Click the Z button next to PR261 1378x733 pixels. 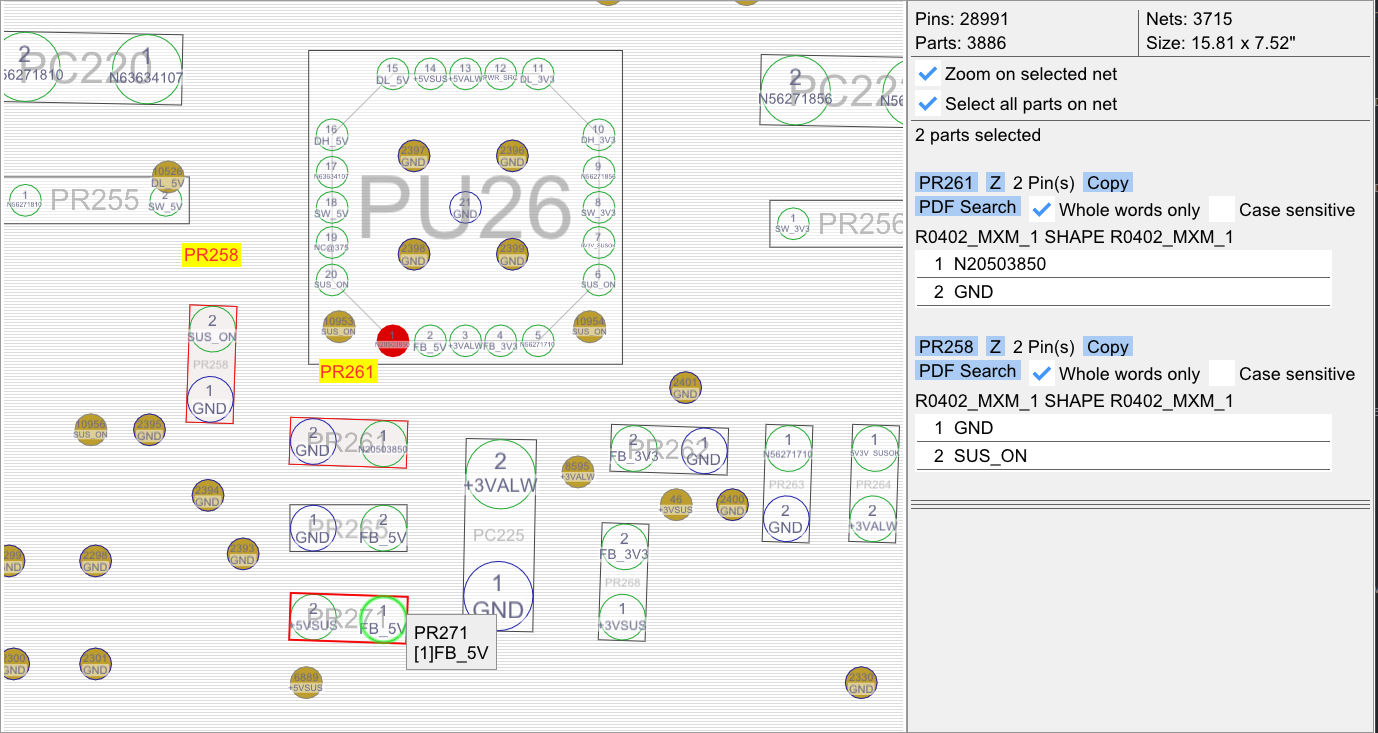(x=995, y=182)
